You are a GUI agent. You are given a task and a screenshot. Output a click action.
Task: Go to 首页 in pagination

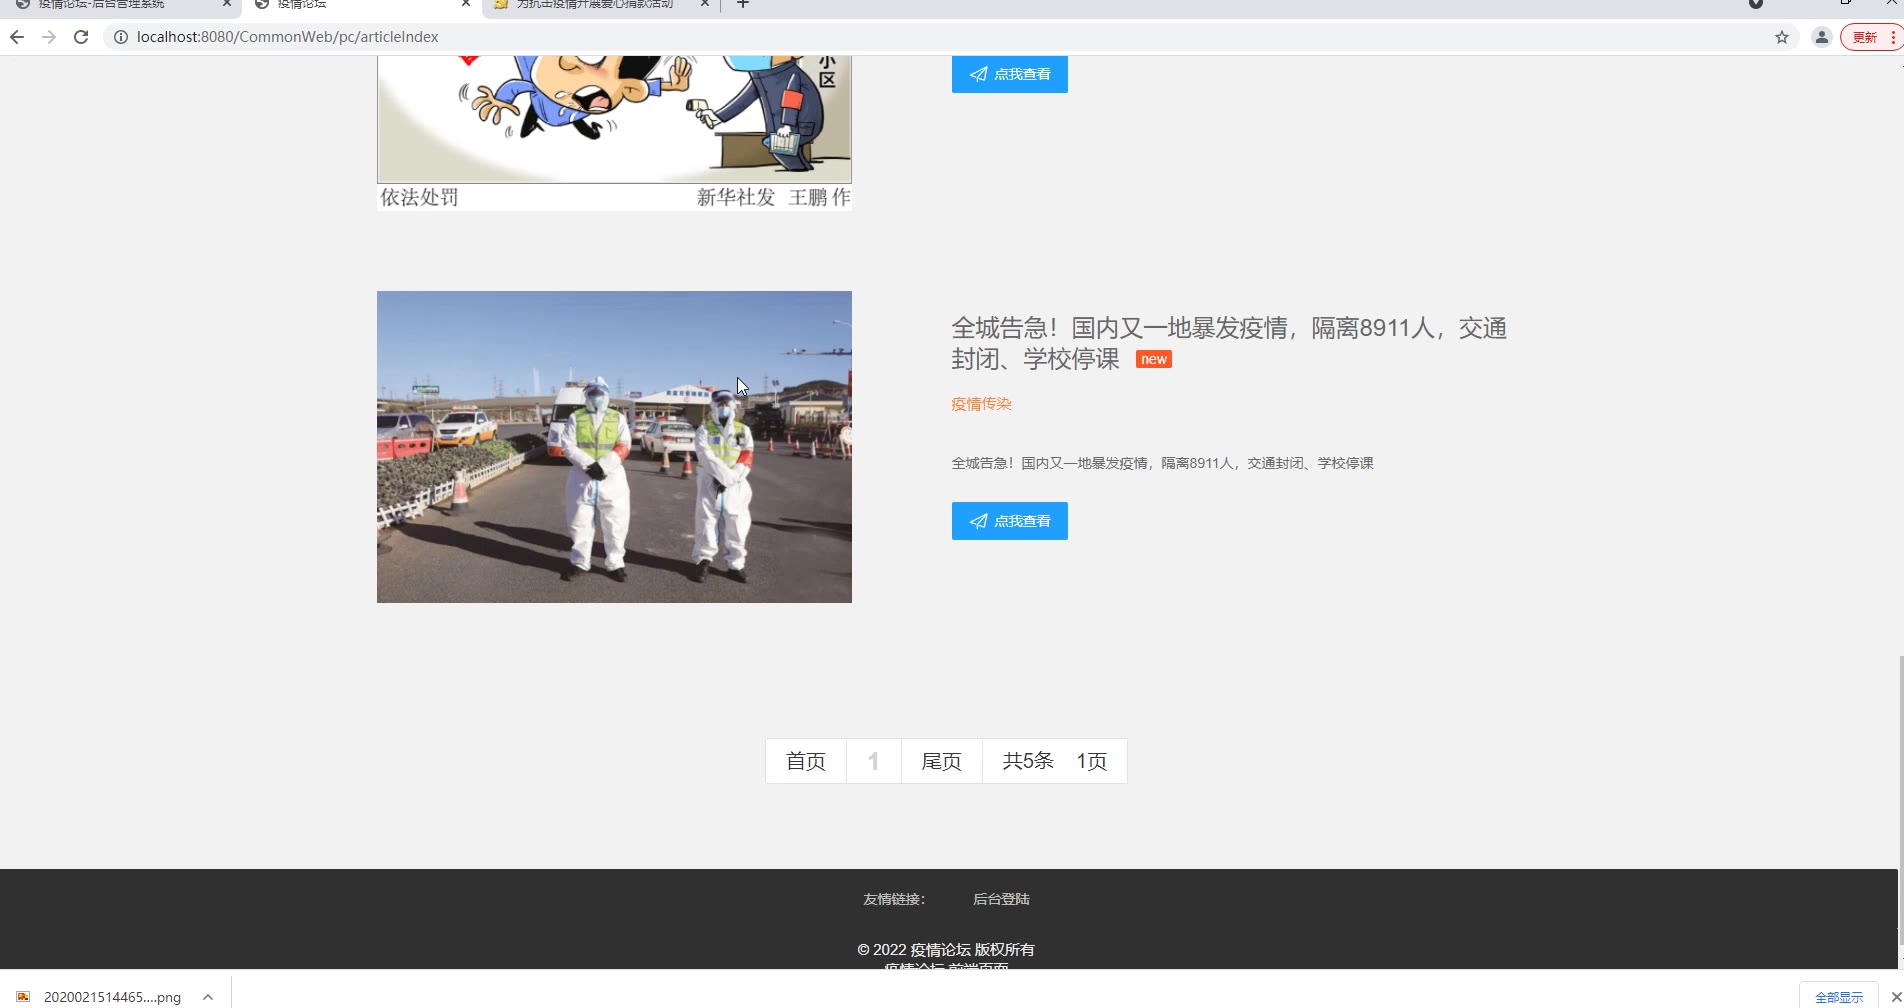[806, 761]
